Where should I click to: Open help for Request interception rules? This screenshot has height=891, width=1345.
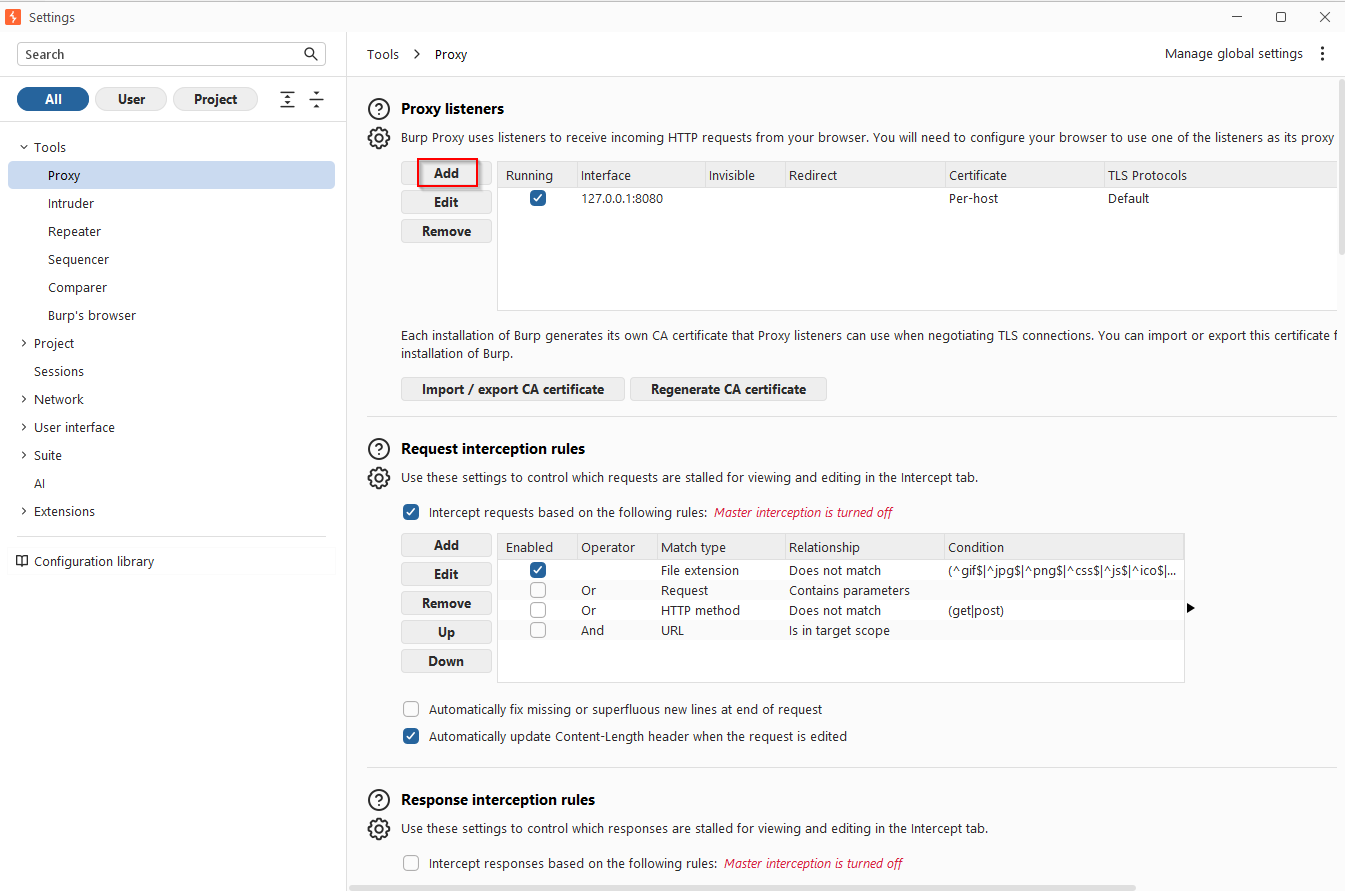[x=379, y=449]
